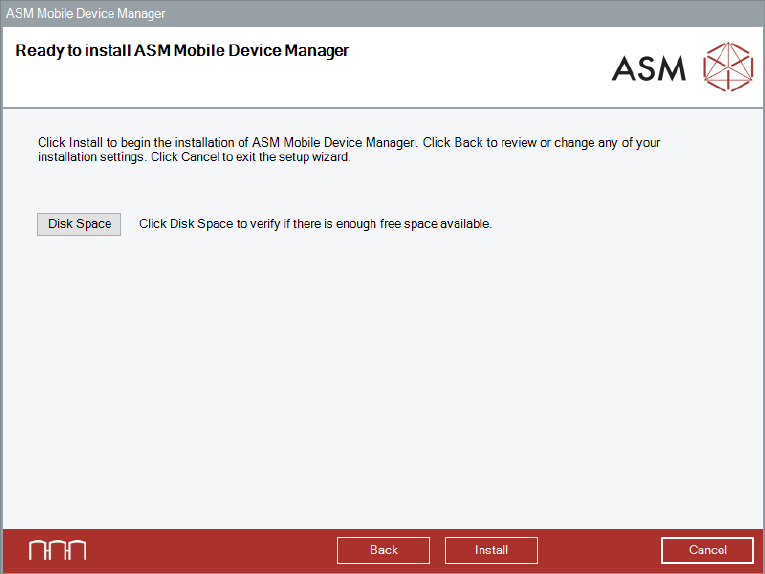Go back with the Back button

tap(383, 550)
